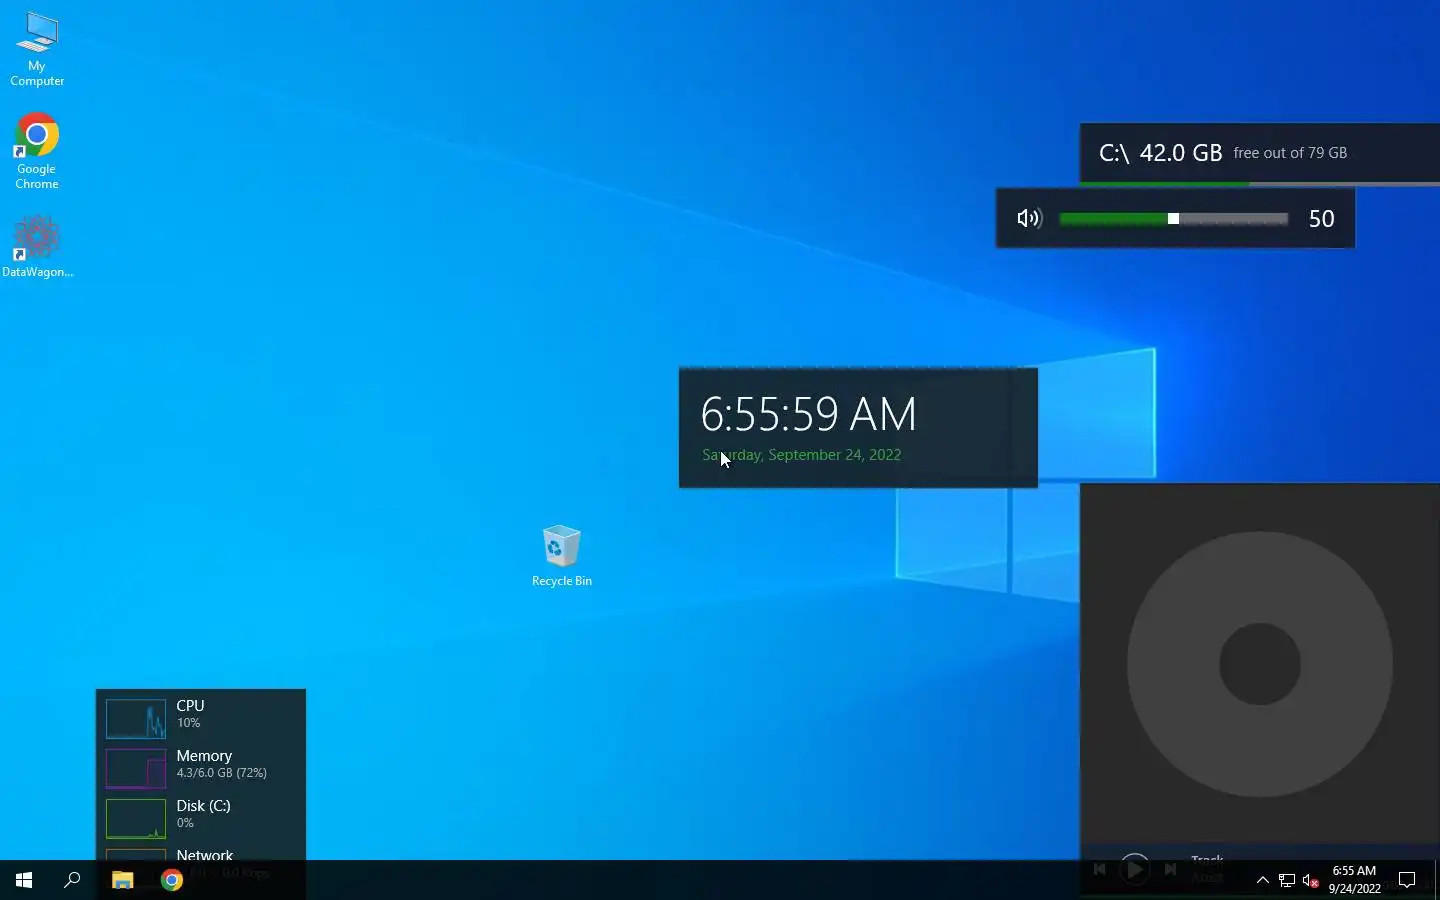The height and width of the screenshot is (900, 1440).
Task: Click the 42.0 GB free space value
Action: [x=1181, y=153]
